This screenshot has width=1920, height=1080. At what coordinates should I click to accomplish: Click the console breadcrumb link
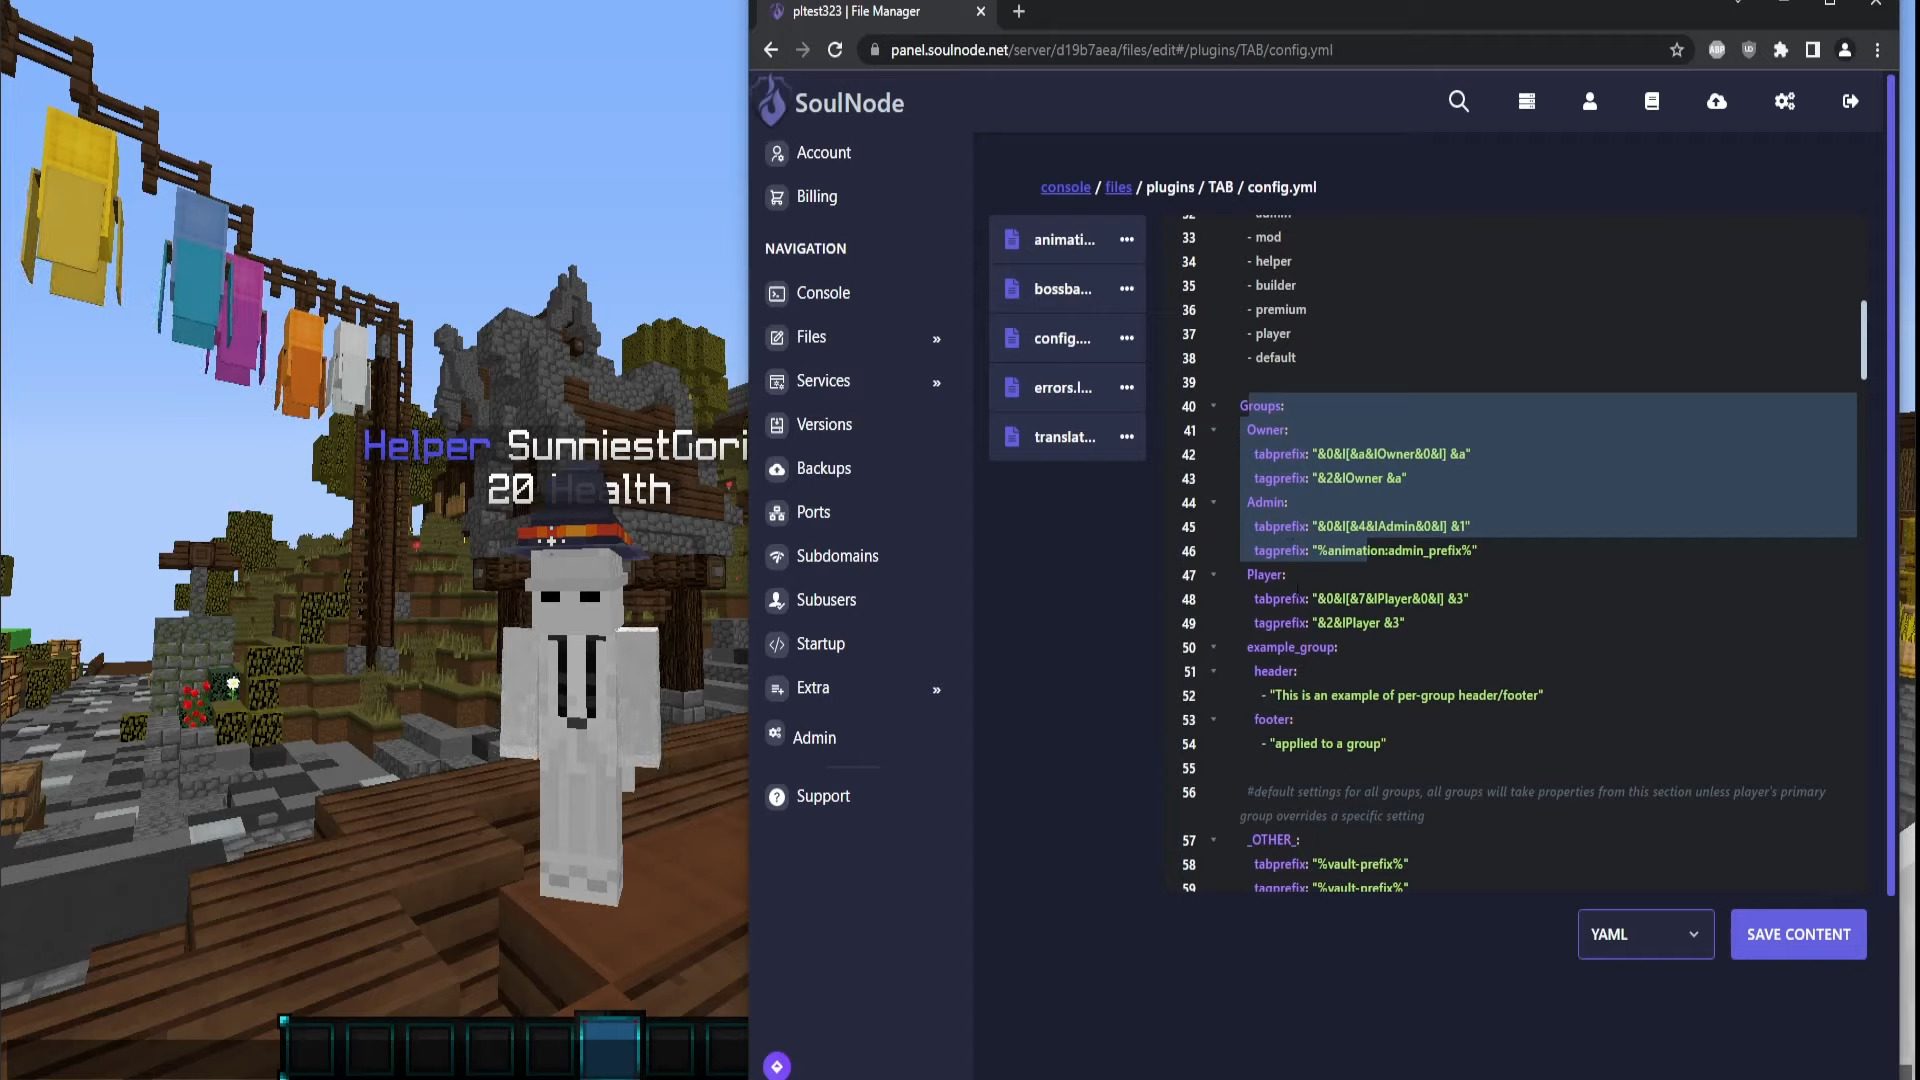click(x=1065, y=186)
